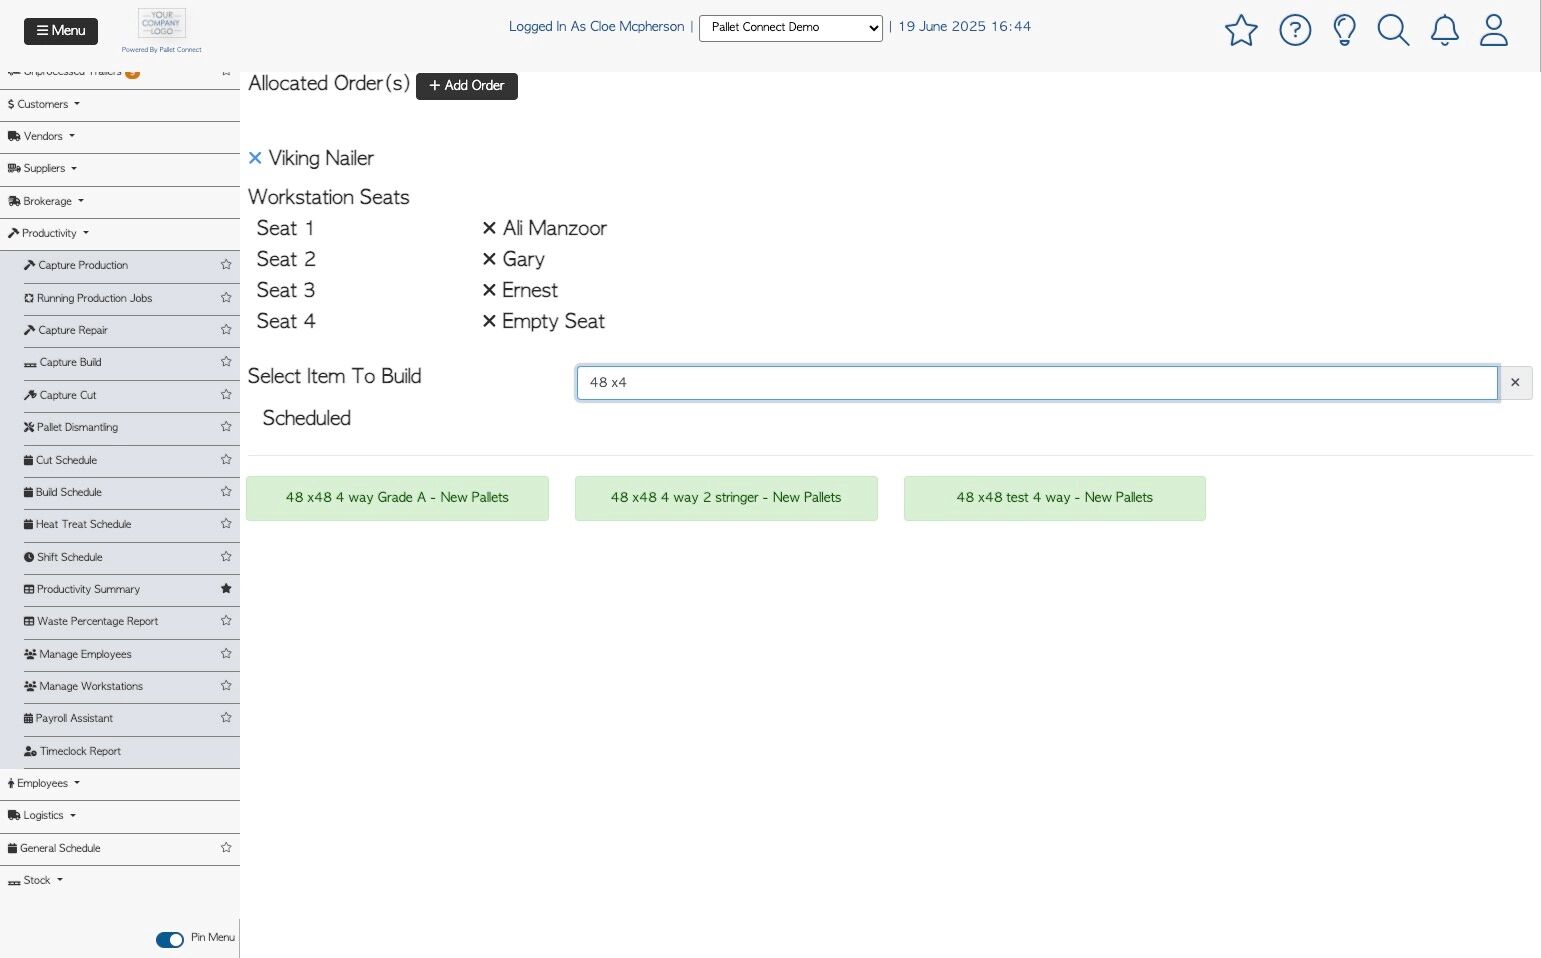Favorite Capture Production with its star
The width and height of the screenshot is (1541, 958).
tap(226, 265)
